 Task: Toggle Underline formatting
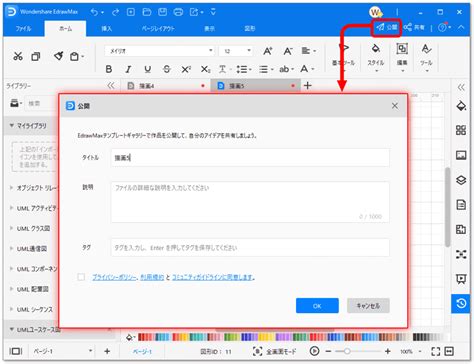pyautogui.click(x=147, y=69)
